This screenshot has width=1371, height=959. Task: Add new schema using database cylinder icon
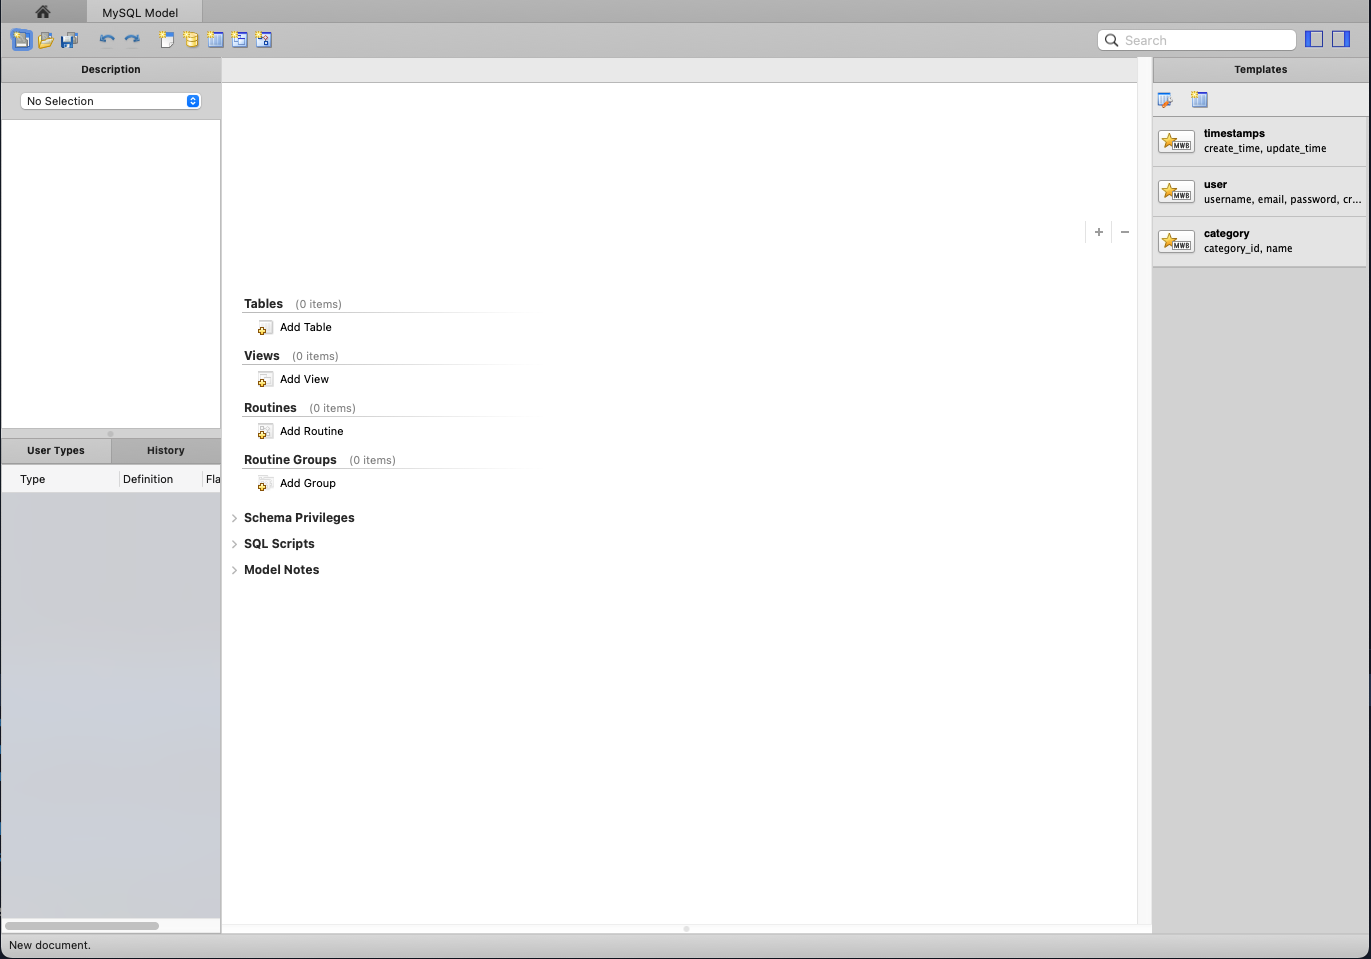[x=191, y=40]
